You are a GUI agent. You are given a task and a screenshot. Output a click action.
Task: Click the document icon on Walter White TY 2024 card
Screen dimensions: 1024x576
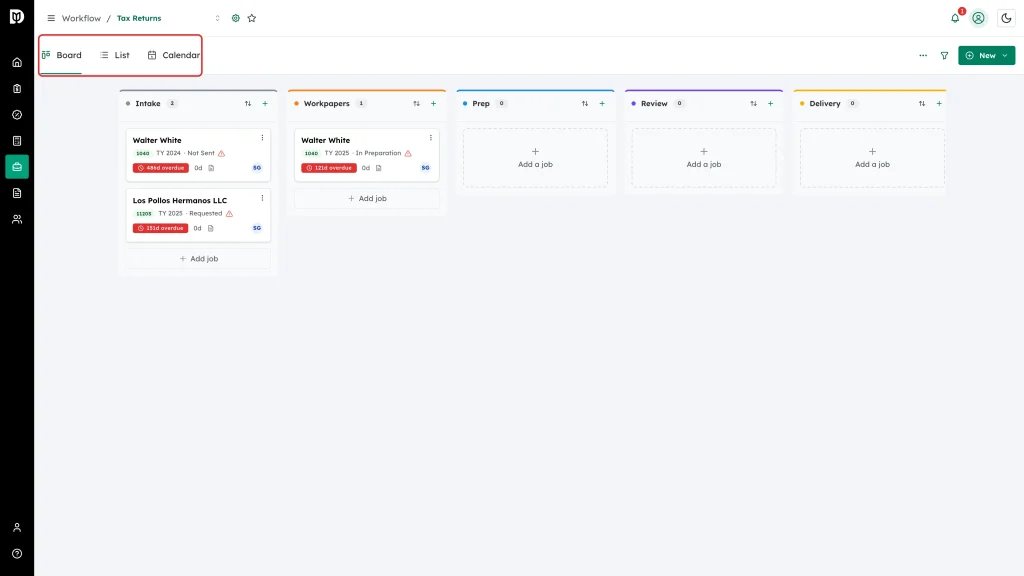(x=211, y=168)
